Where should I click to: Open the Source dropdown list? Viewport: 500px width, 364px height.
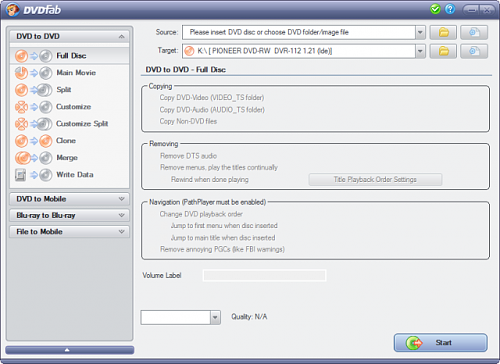(x=420, y=32)
